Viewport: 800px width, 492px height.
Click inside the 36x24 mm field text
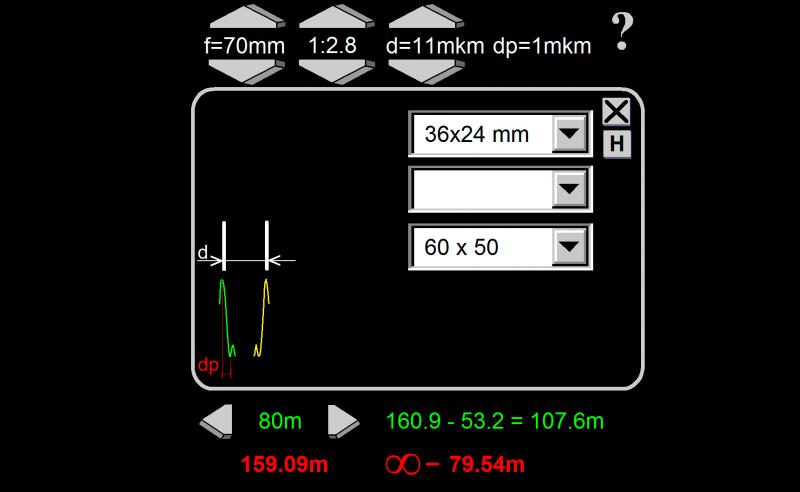click(x=477, y=134)
